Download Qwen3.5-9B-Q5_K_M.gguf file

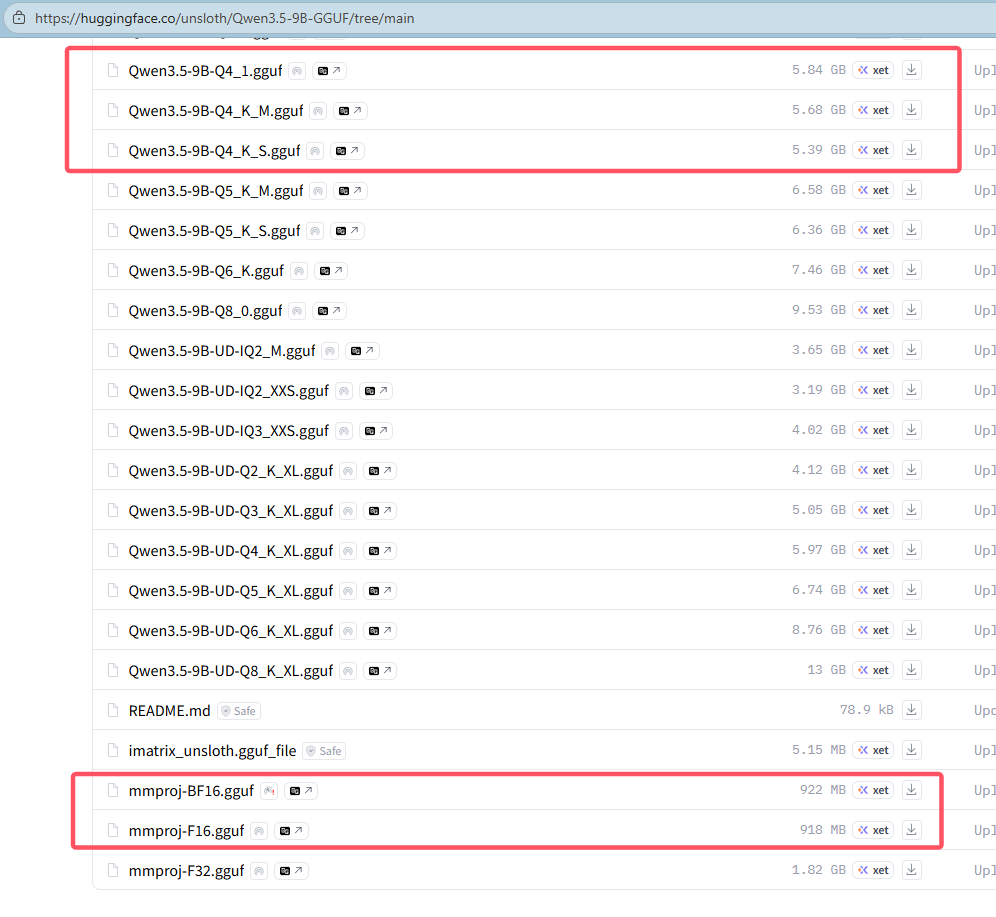911,190
